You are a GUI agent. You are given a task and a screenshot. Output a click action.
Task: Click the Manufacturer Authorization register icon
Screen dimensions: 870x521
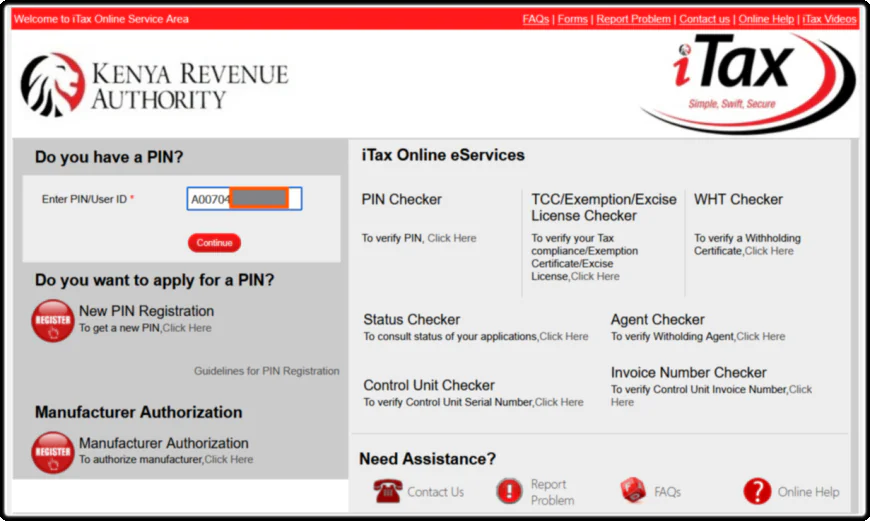tap(53, 453)
